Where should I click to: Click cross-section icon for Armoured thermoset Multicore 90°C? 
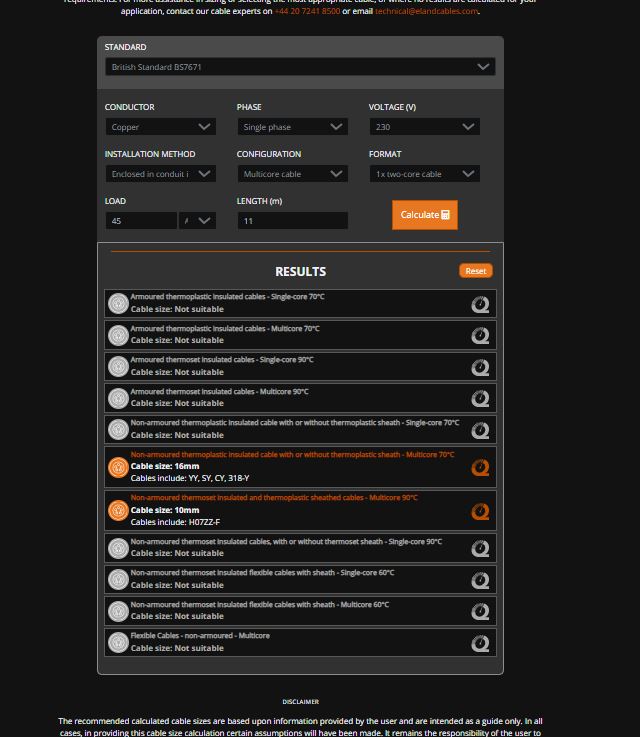118,398
